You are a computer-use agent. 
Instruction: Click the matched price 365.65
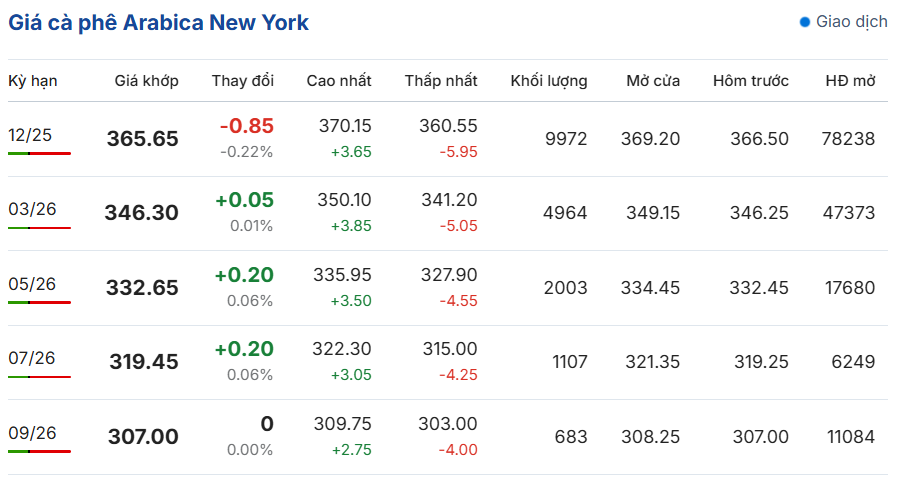tap(143, 139)
